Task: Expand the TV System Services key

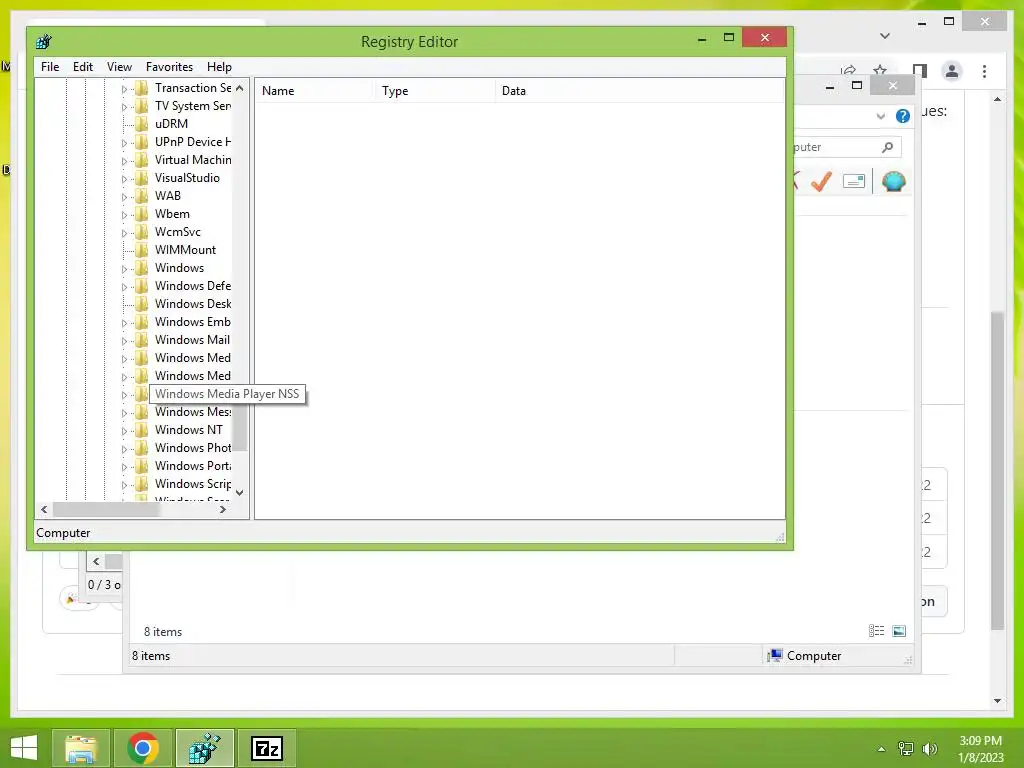Action: (124, 107)
